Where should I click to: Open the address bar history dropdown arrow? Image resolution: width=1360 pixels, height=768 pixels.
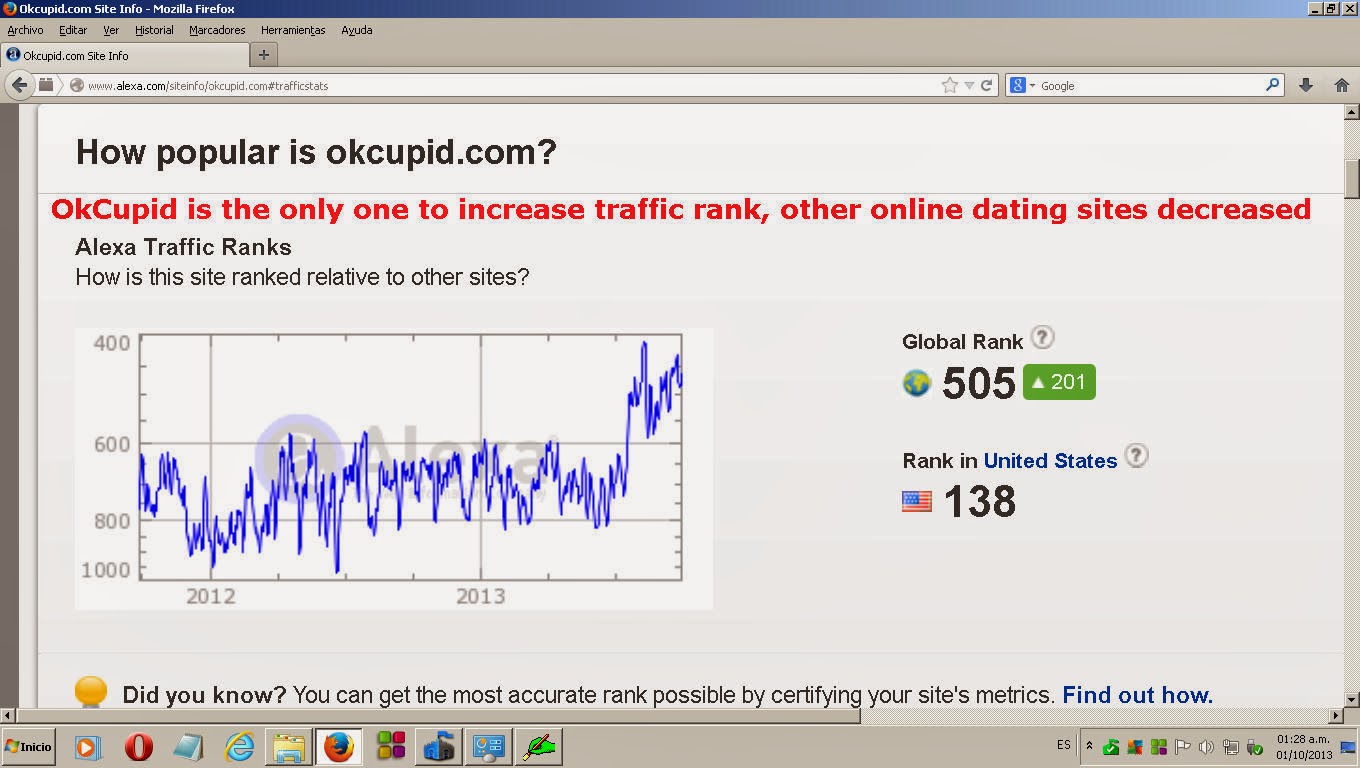pyautogui.click(x=968, y=86)
